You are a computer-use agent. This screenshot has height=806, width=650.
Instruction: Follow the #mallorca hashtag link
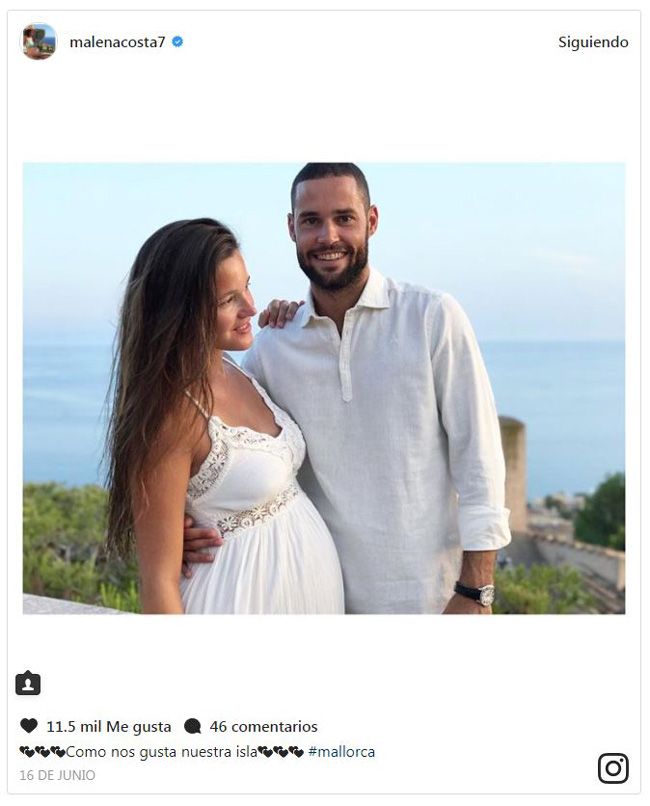click(341, 752)
